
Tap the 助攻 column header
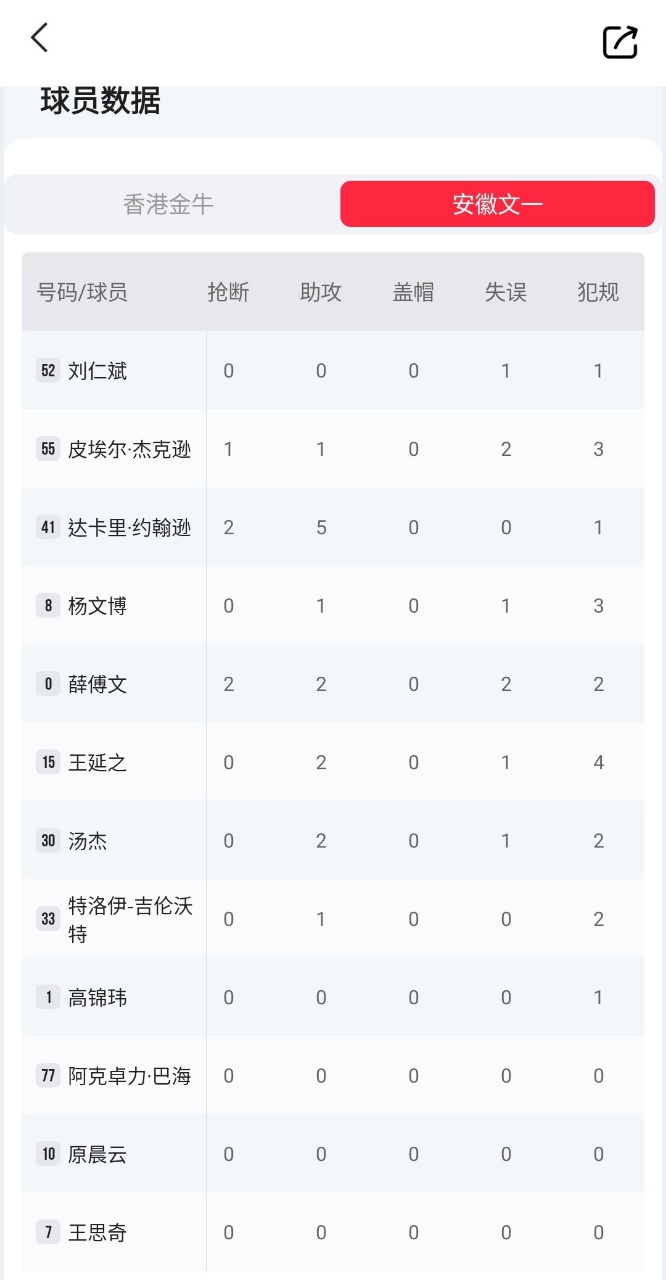[x=321, y=292]
